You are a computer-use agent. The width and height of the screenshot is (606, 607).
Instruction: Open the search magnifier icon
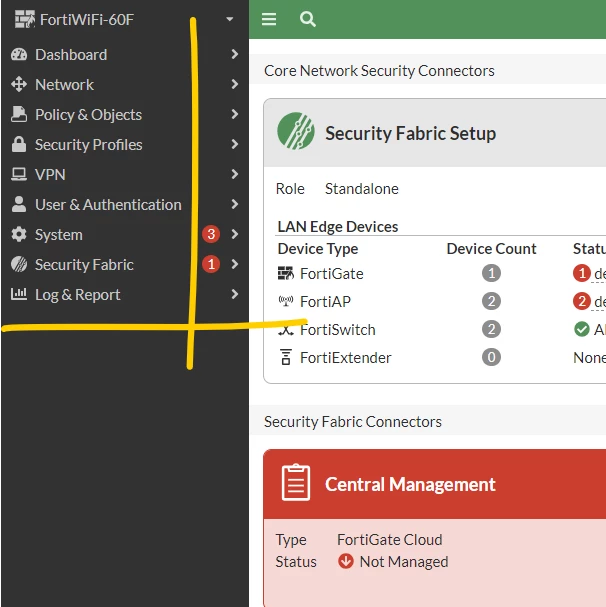coord(307,19)
